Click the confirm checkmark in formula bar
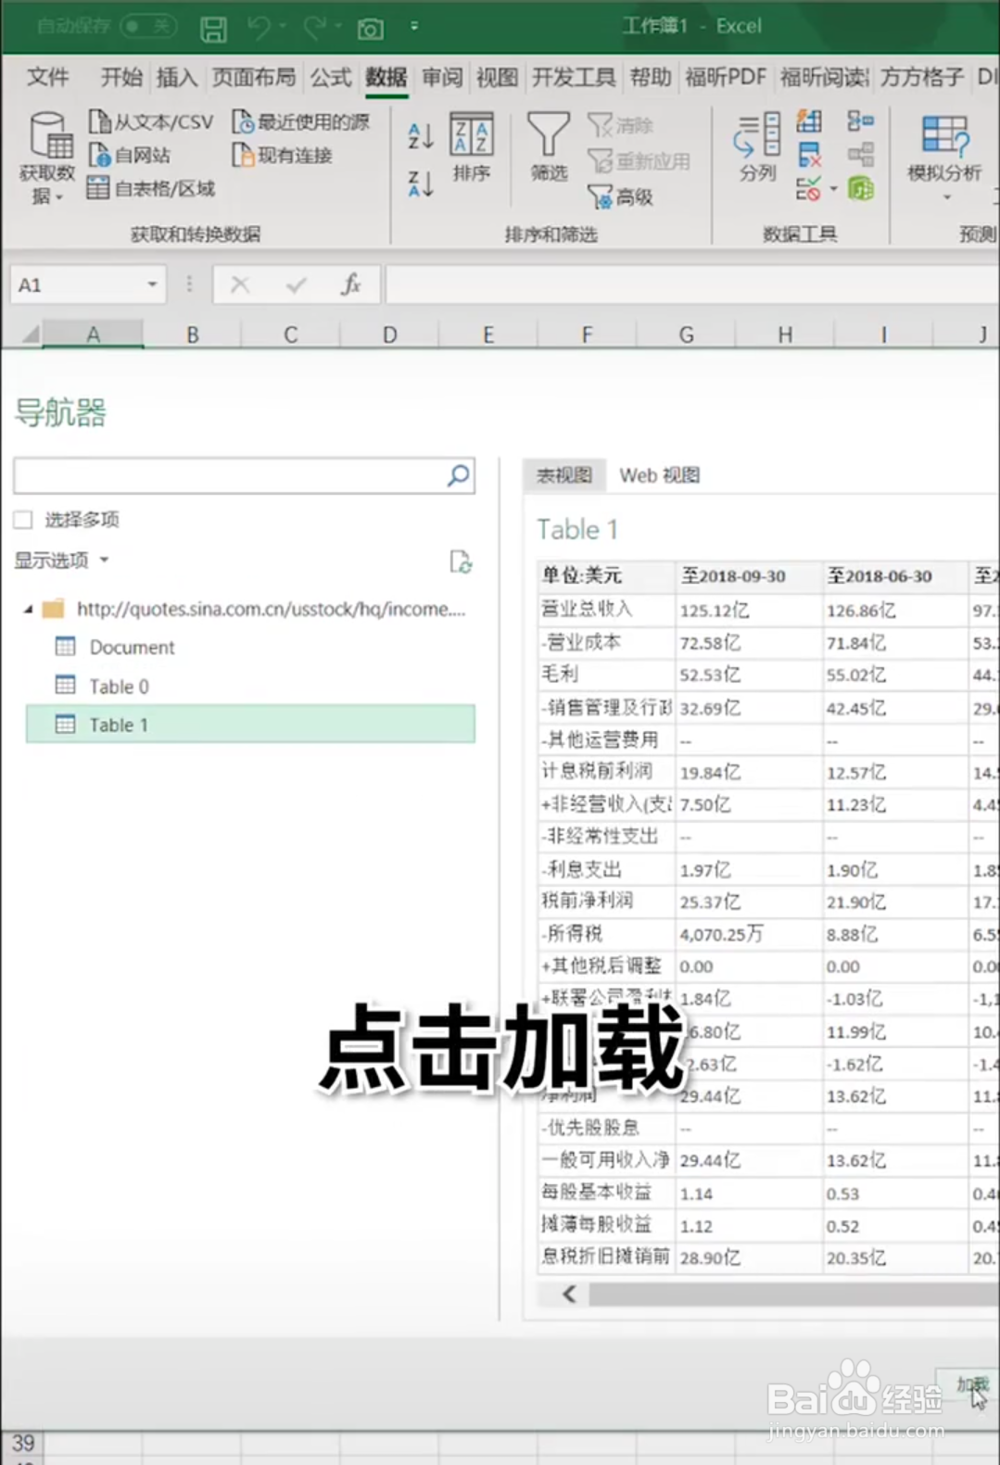The image size is (1000, 1465). point(296,285)
